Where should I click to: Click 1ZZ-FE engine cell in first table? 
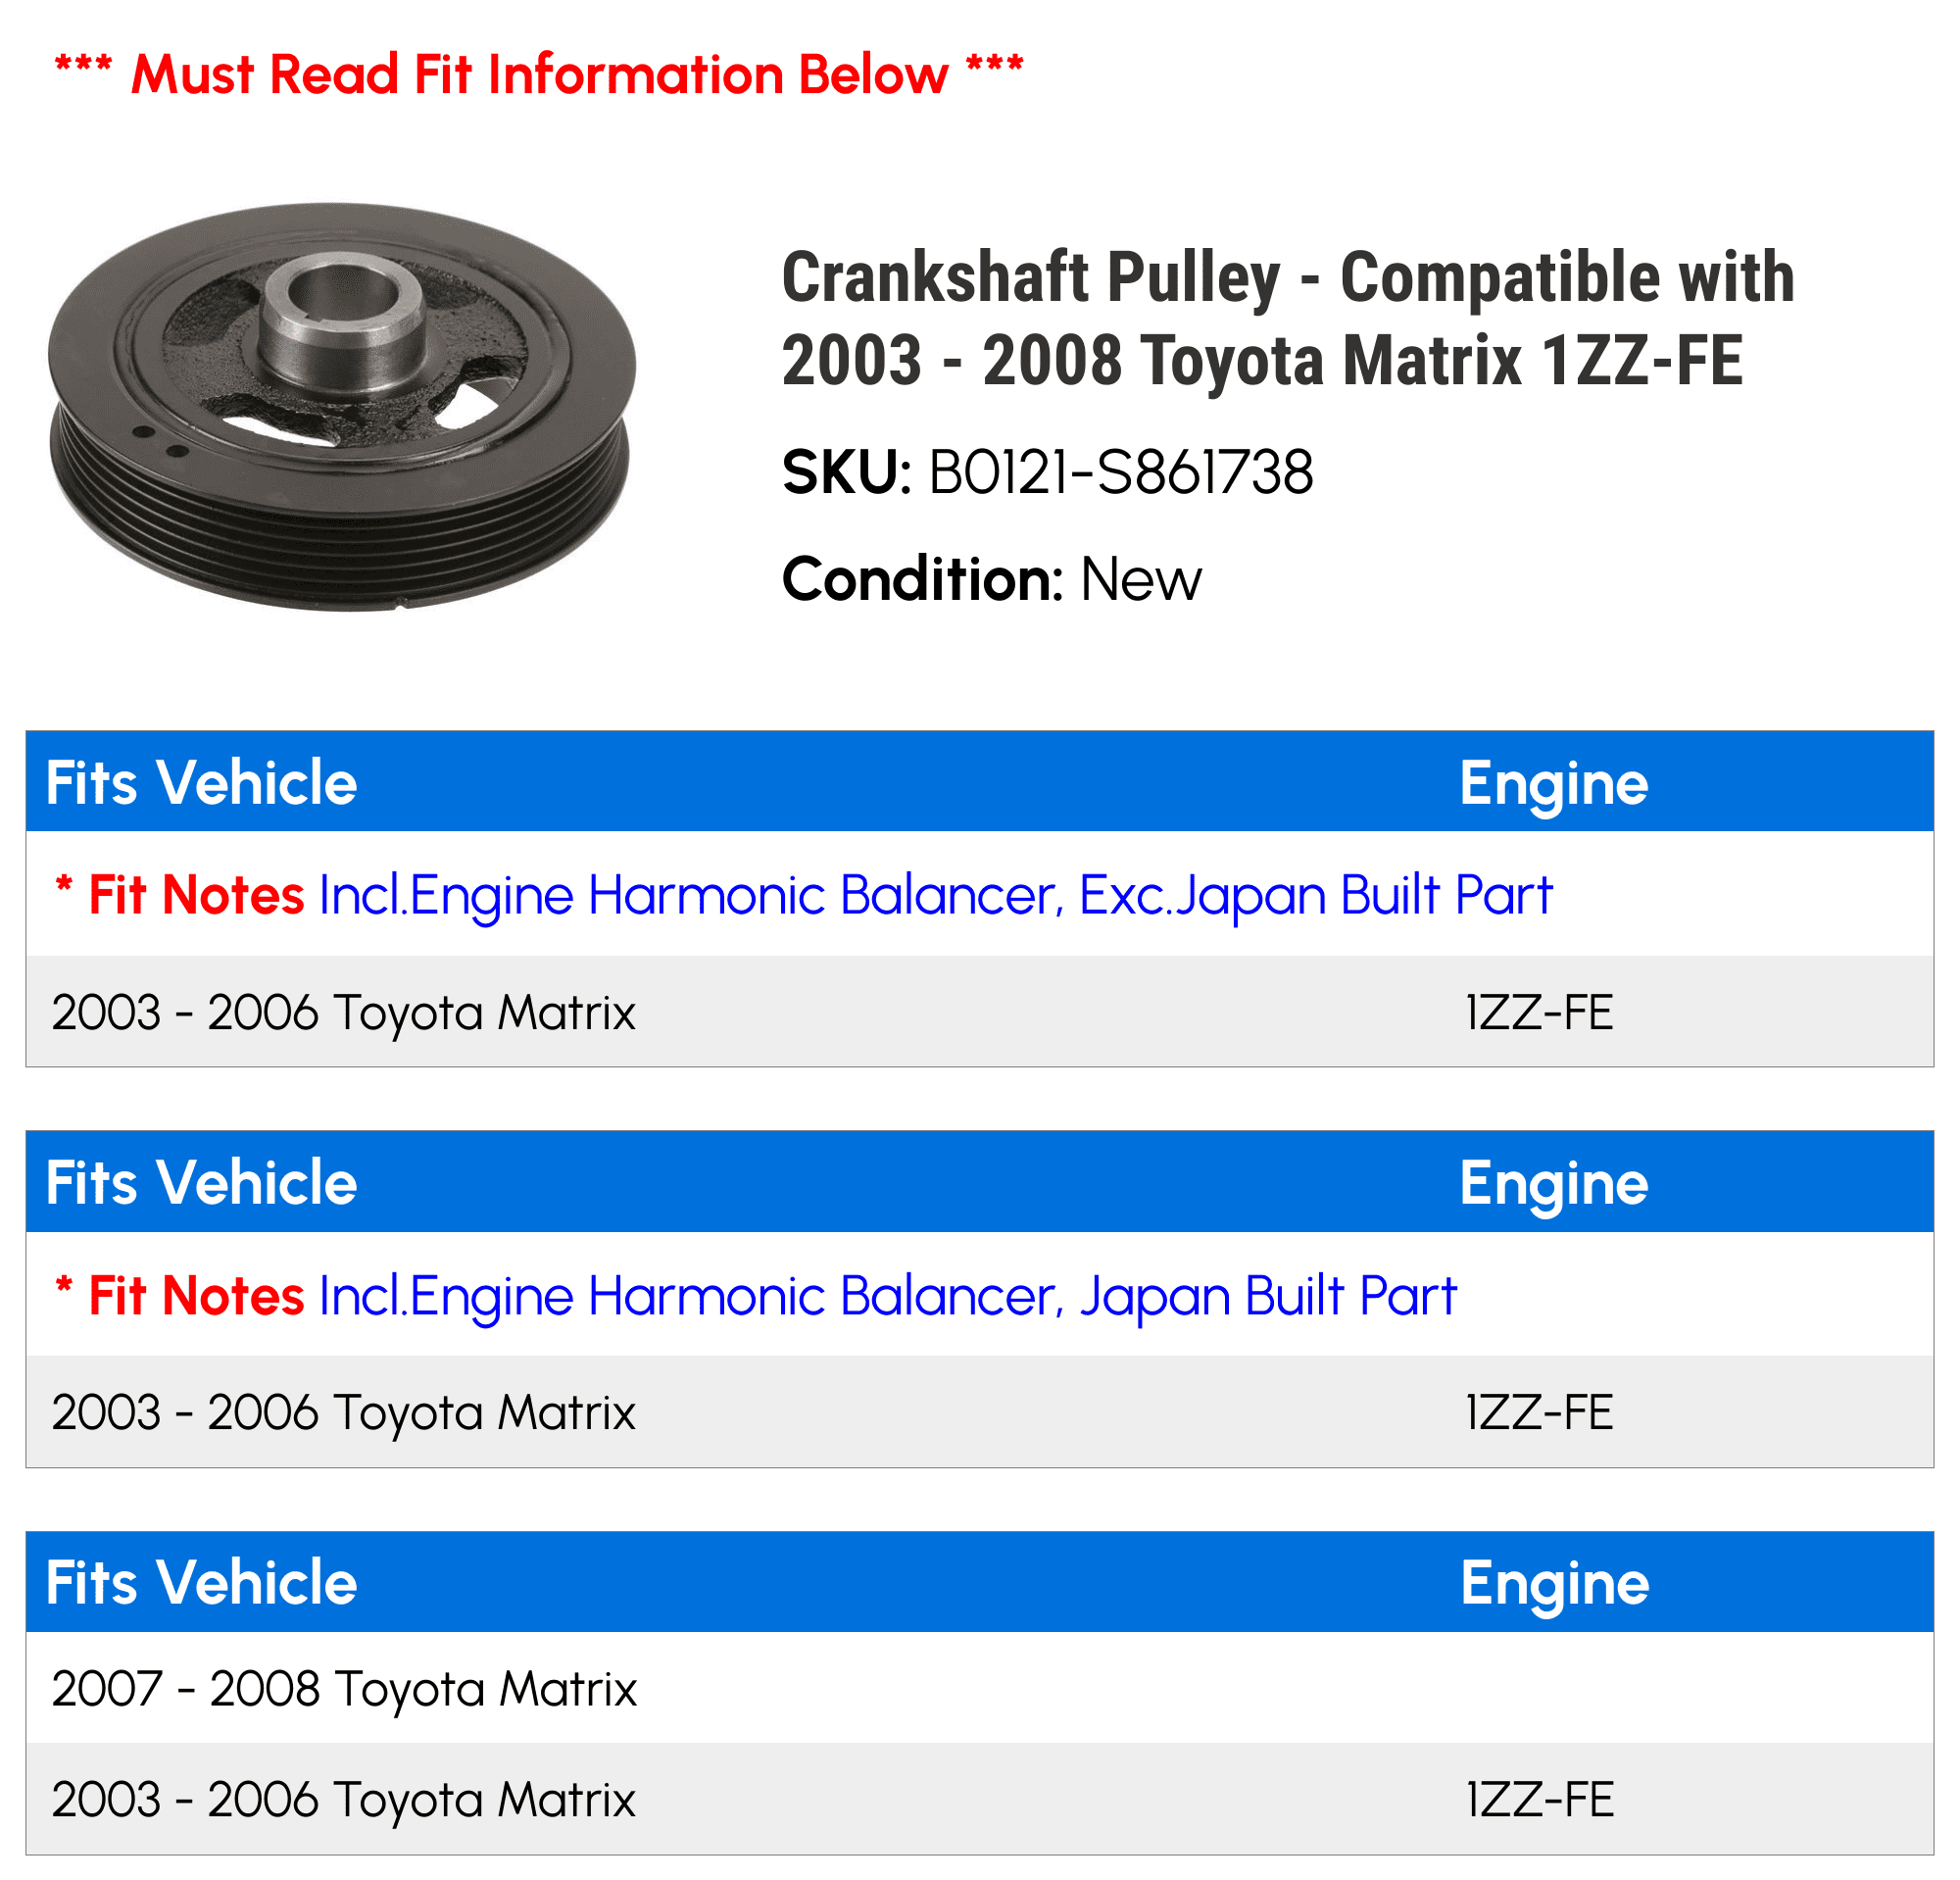[1539, 1012]
